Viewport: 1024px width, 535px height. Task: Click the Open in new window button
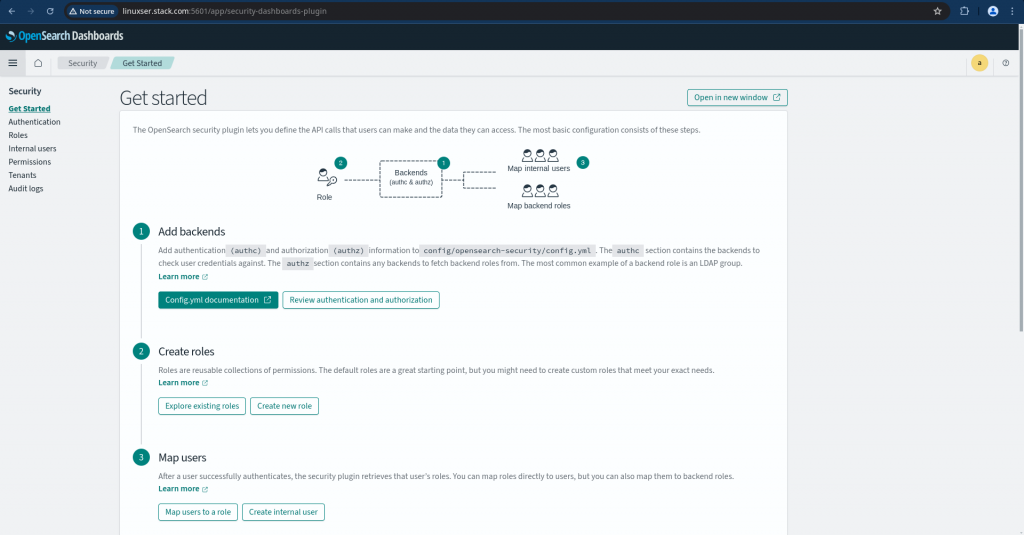pos(737,97)
